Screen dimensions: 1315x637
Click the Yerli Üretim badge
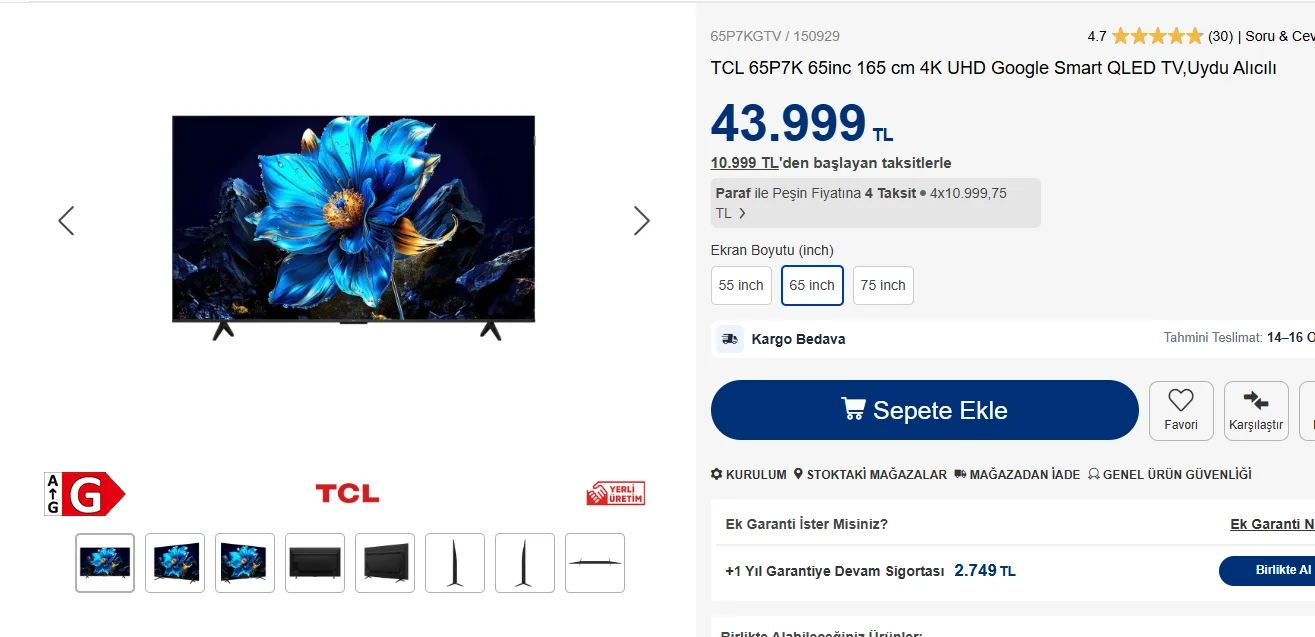[x=615, y=493]
